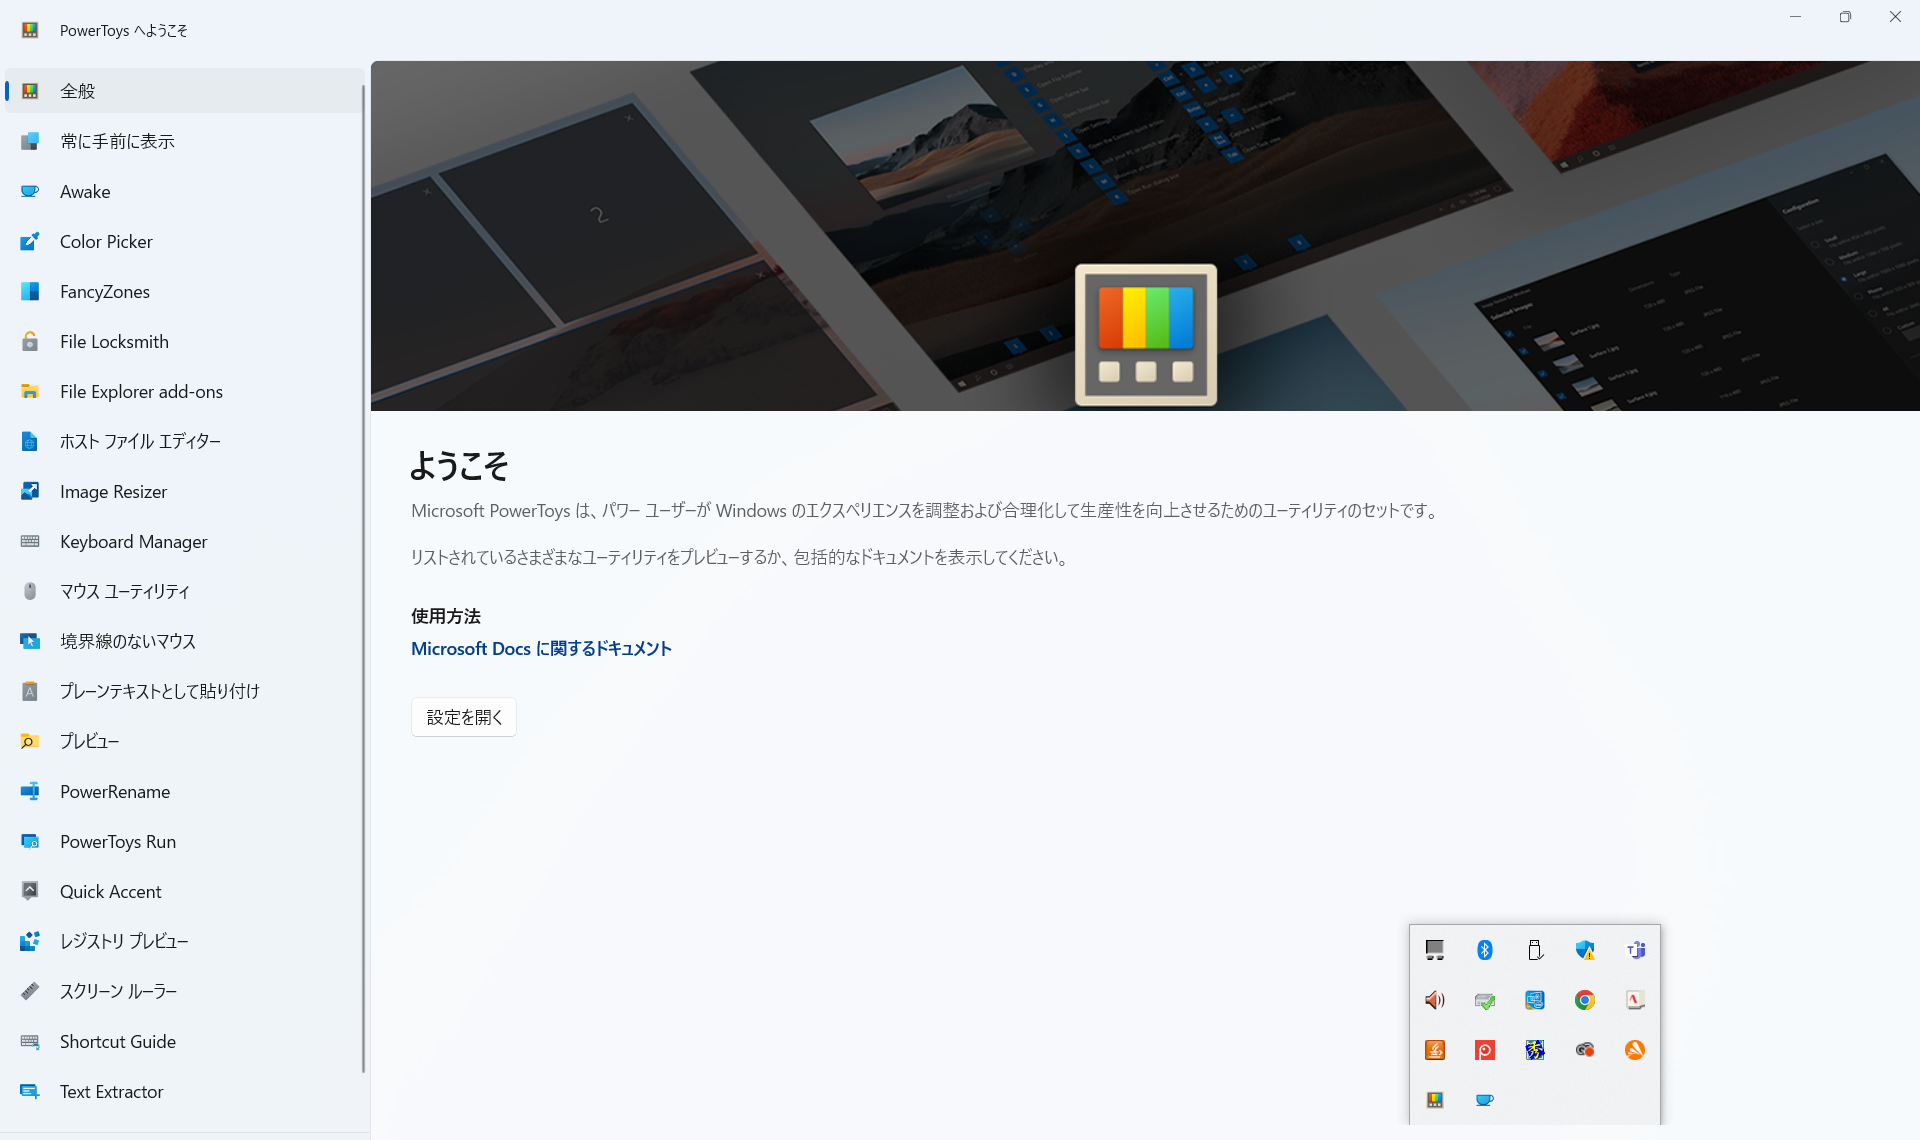Click the Image Resizer sidebar icon
Viewport: 1920px width, 1140px height.
point(30,491)
